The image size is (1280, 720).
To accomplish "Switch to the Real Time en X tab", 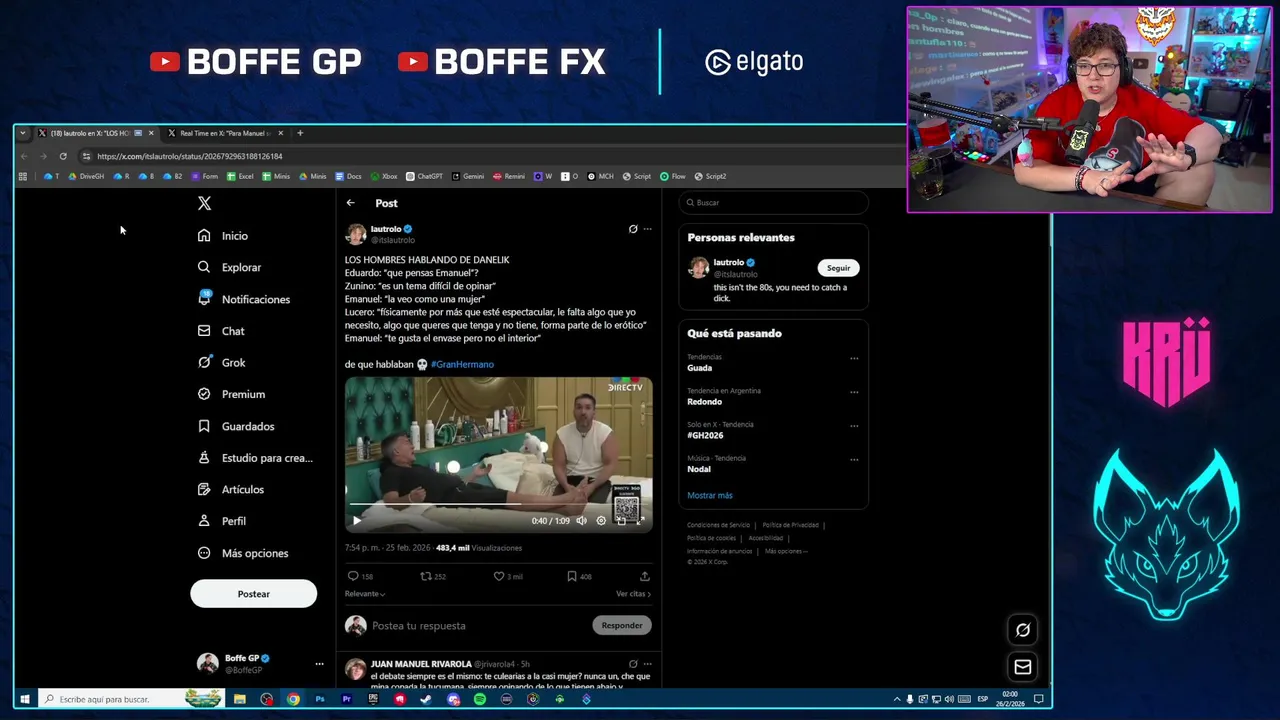I will pyautogui.click(x=225, y=133).
